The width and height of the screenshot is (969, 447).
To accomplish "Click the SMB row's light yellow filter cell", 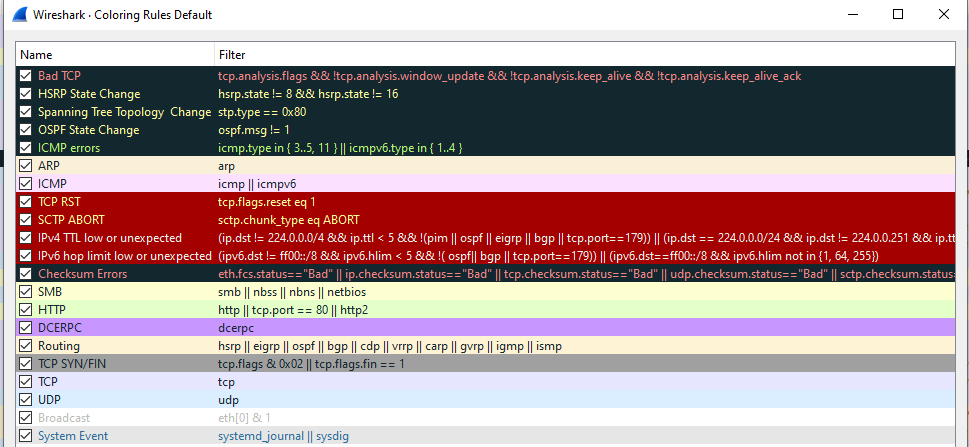I will click(x=600, y=292).
